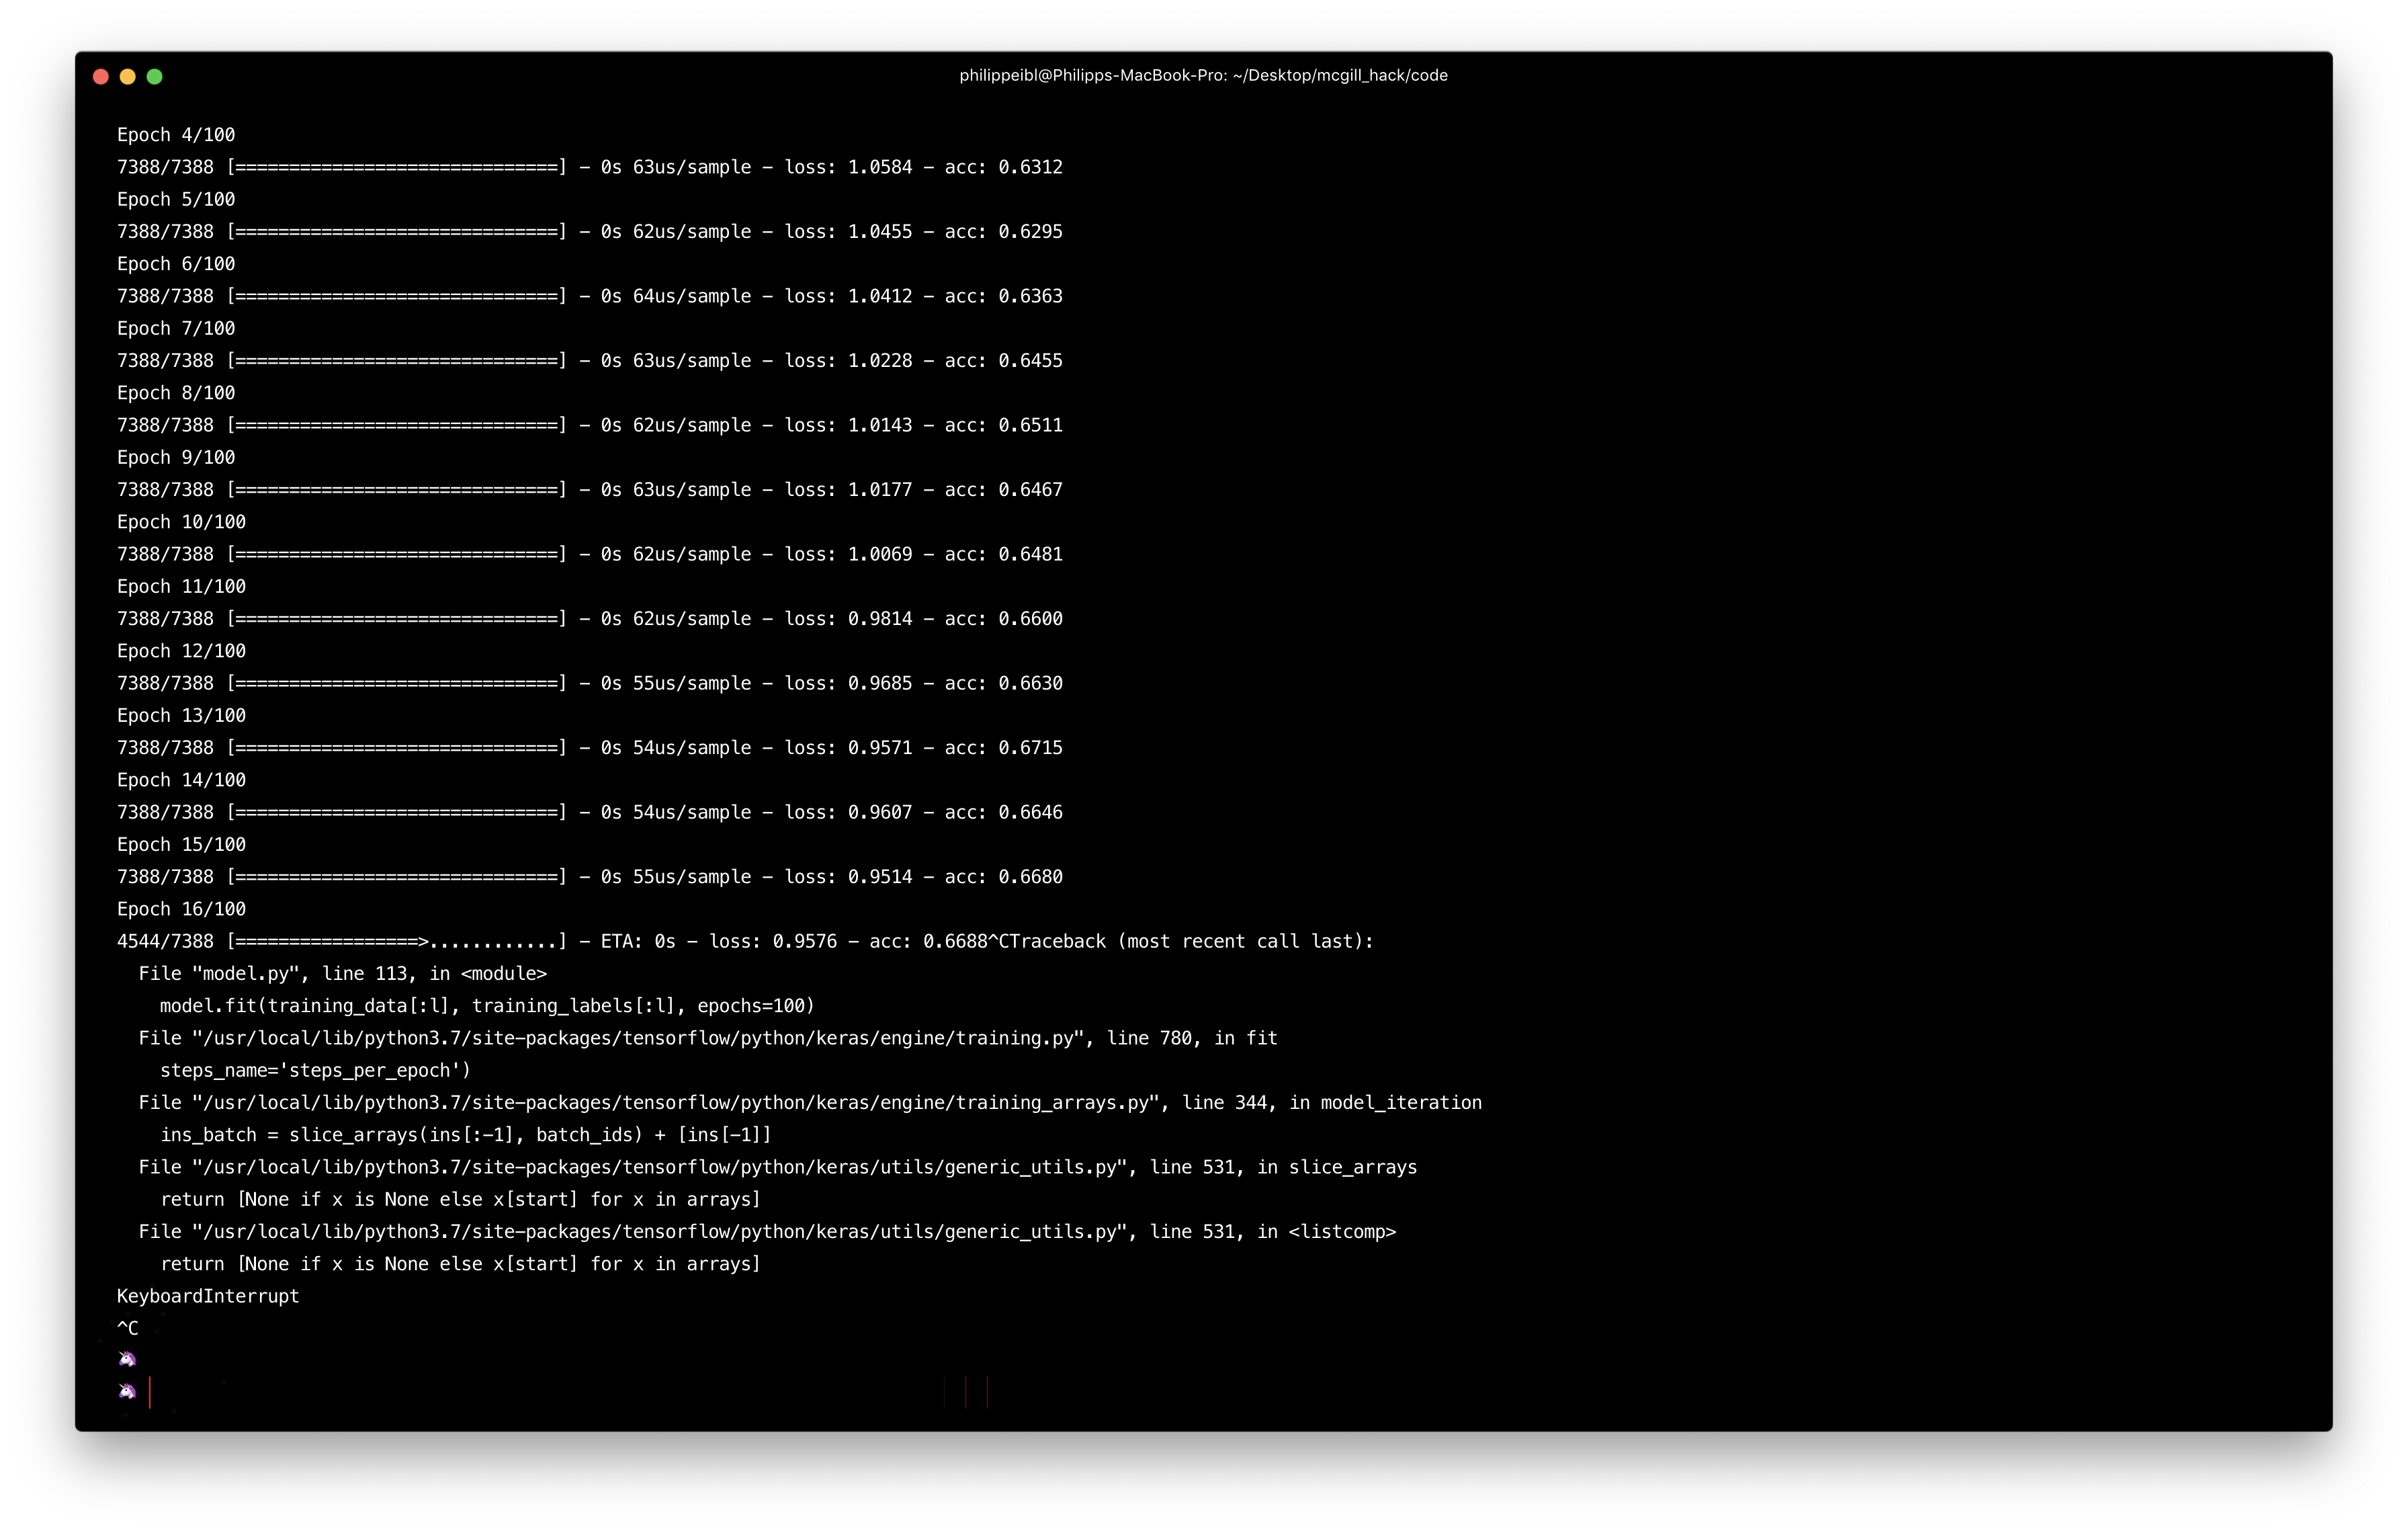Click the steps_name='steps_per_epoch' line
This screenshot has width=2408, height=1531.
[x=315, y=1070]
